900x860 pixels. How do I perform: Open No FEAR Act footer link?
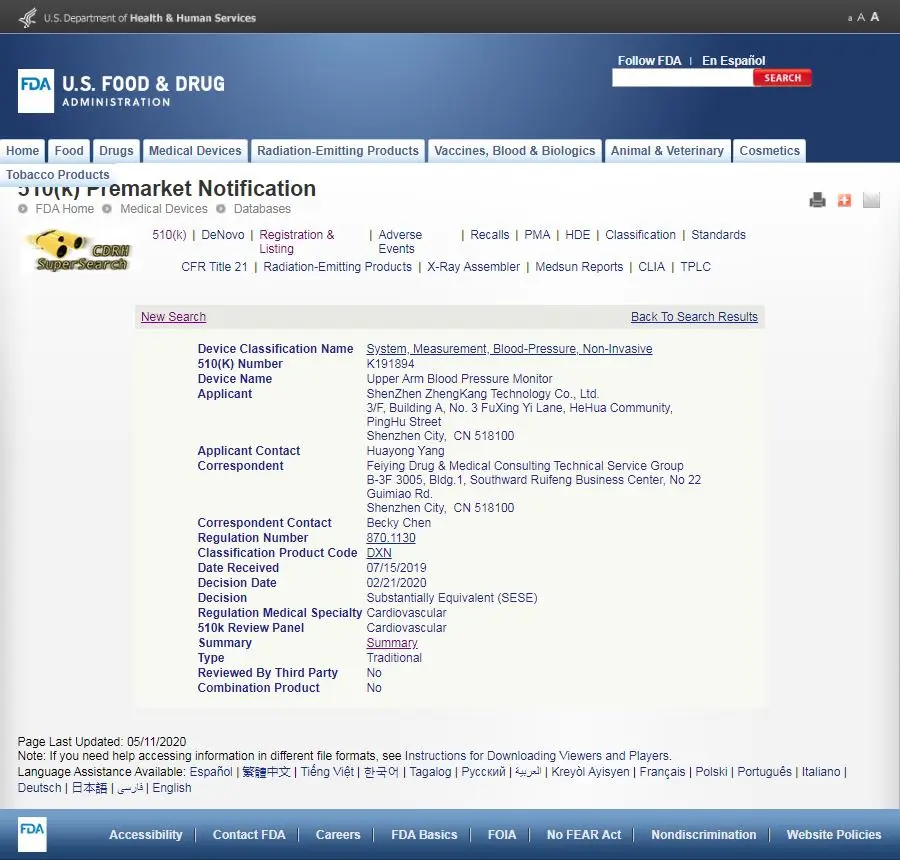click(584, 835)
